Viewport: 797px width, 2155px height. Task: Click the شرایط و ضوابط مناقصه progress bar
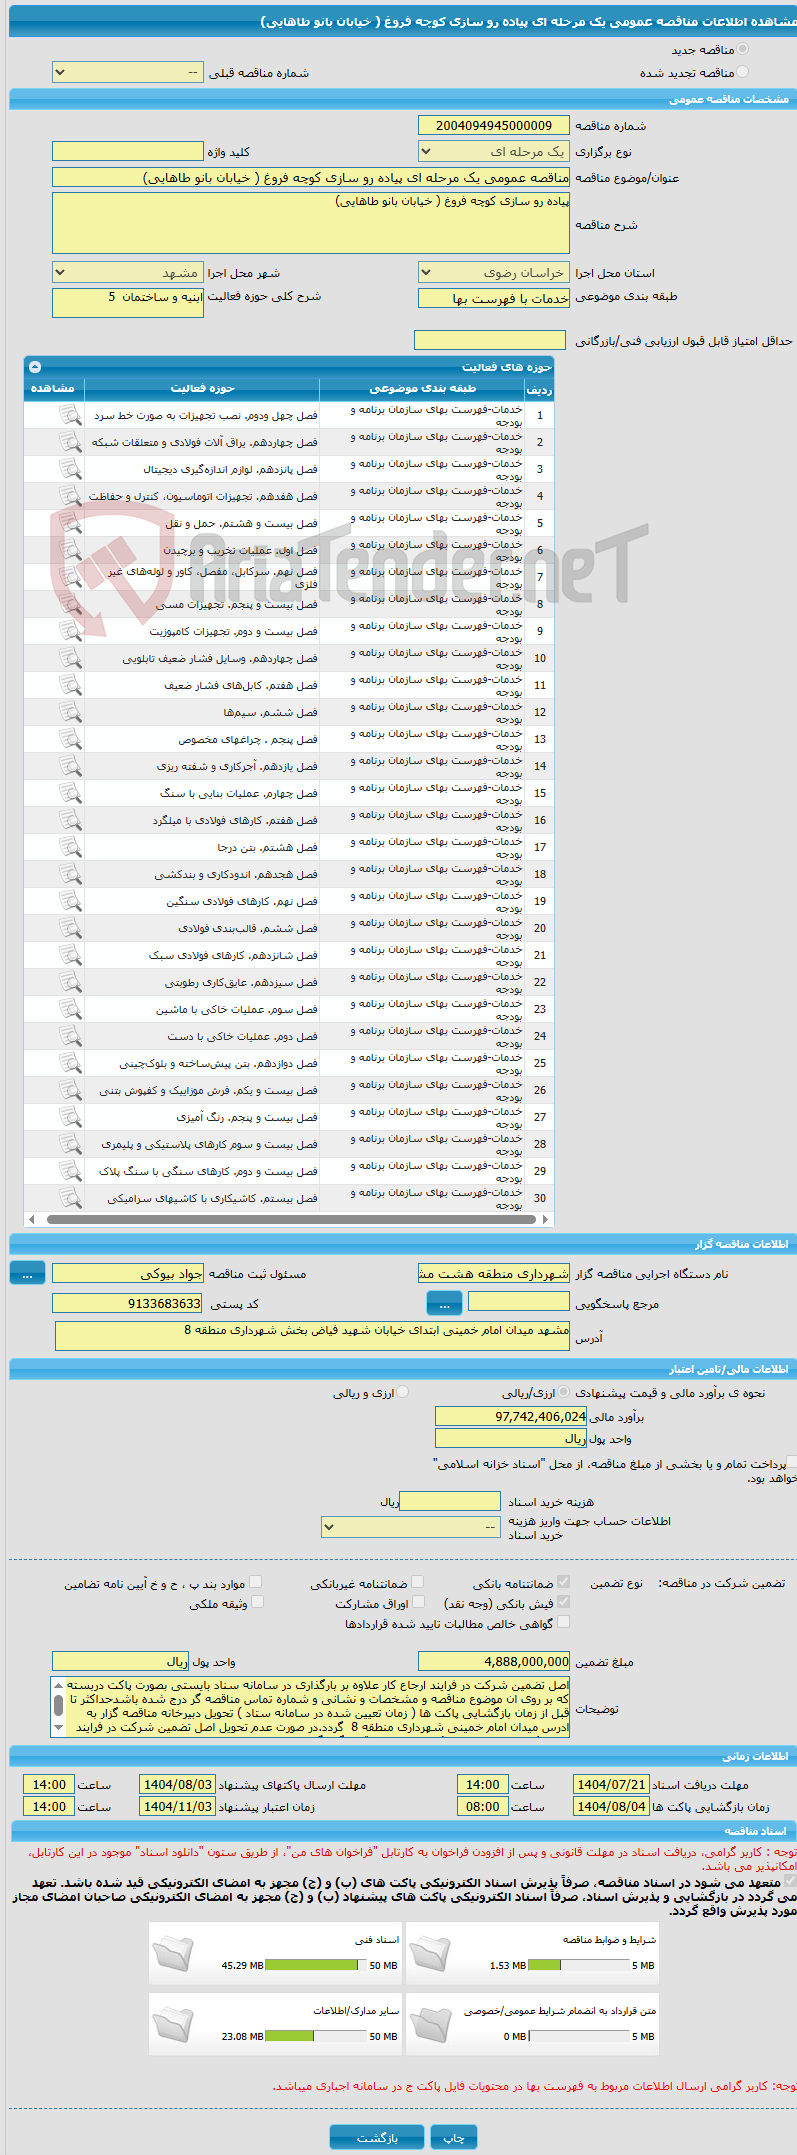[x=578, y=1965]
